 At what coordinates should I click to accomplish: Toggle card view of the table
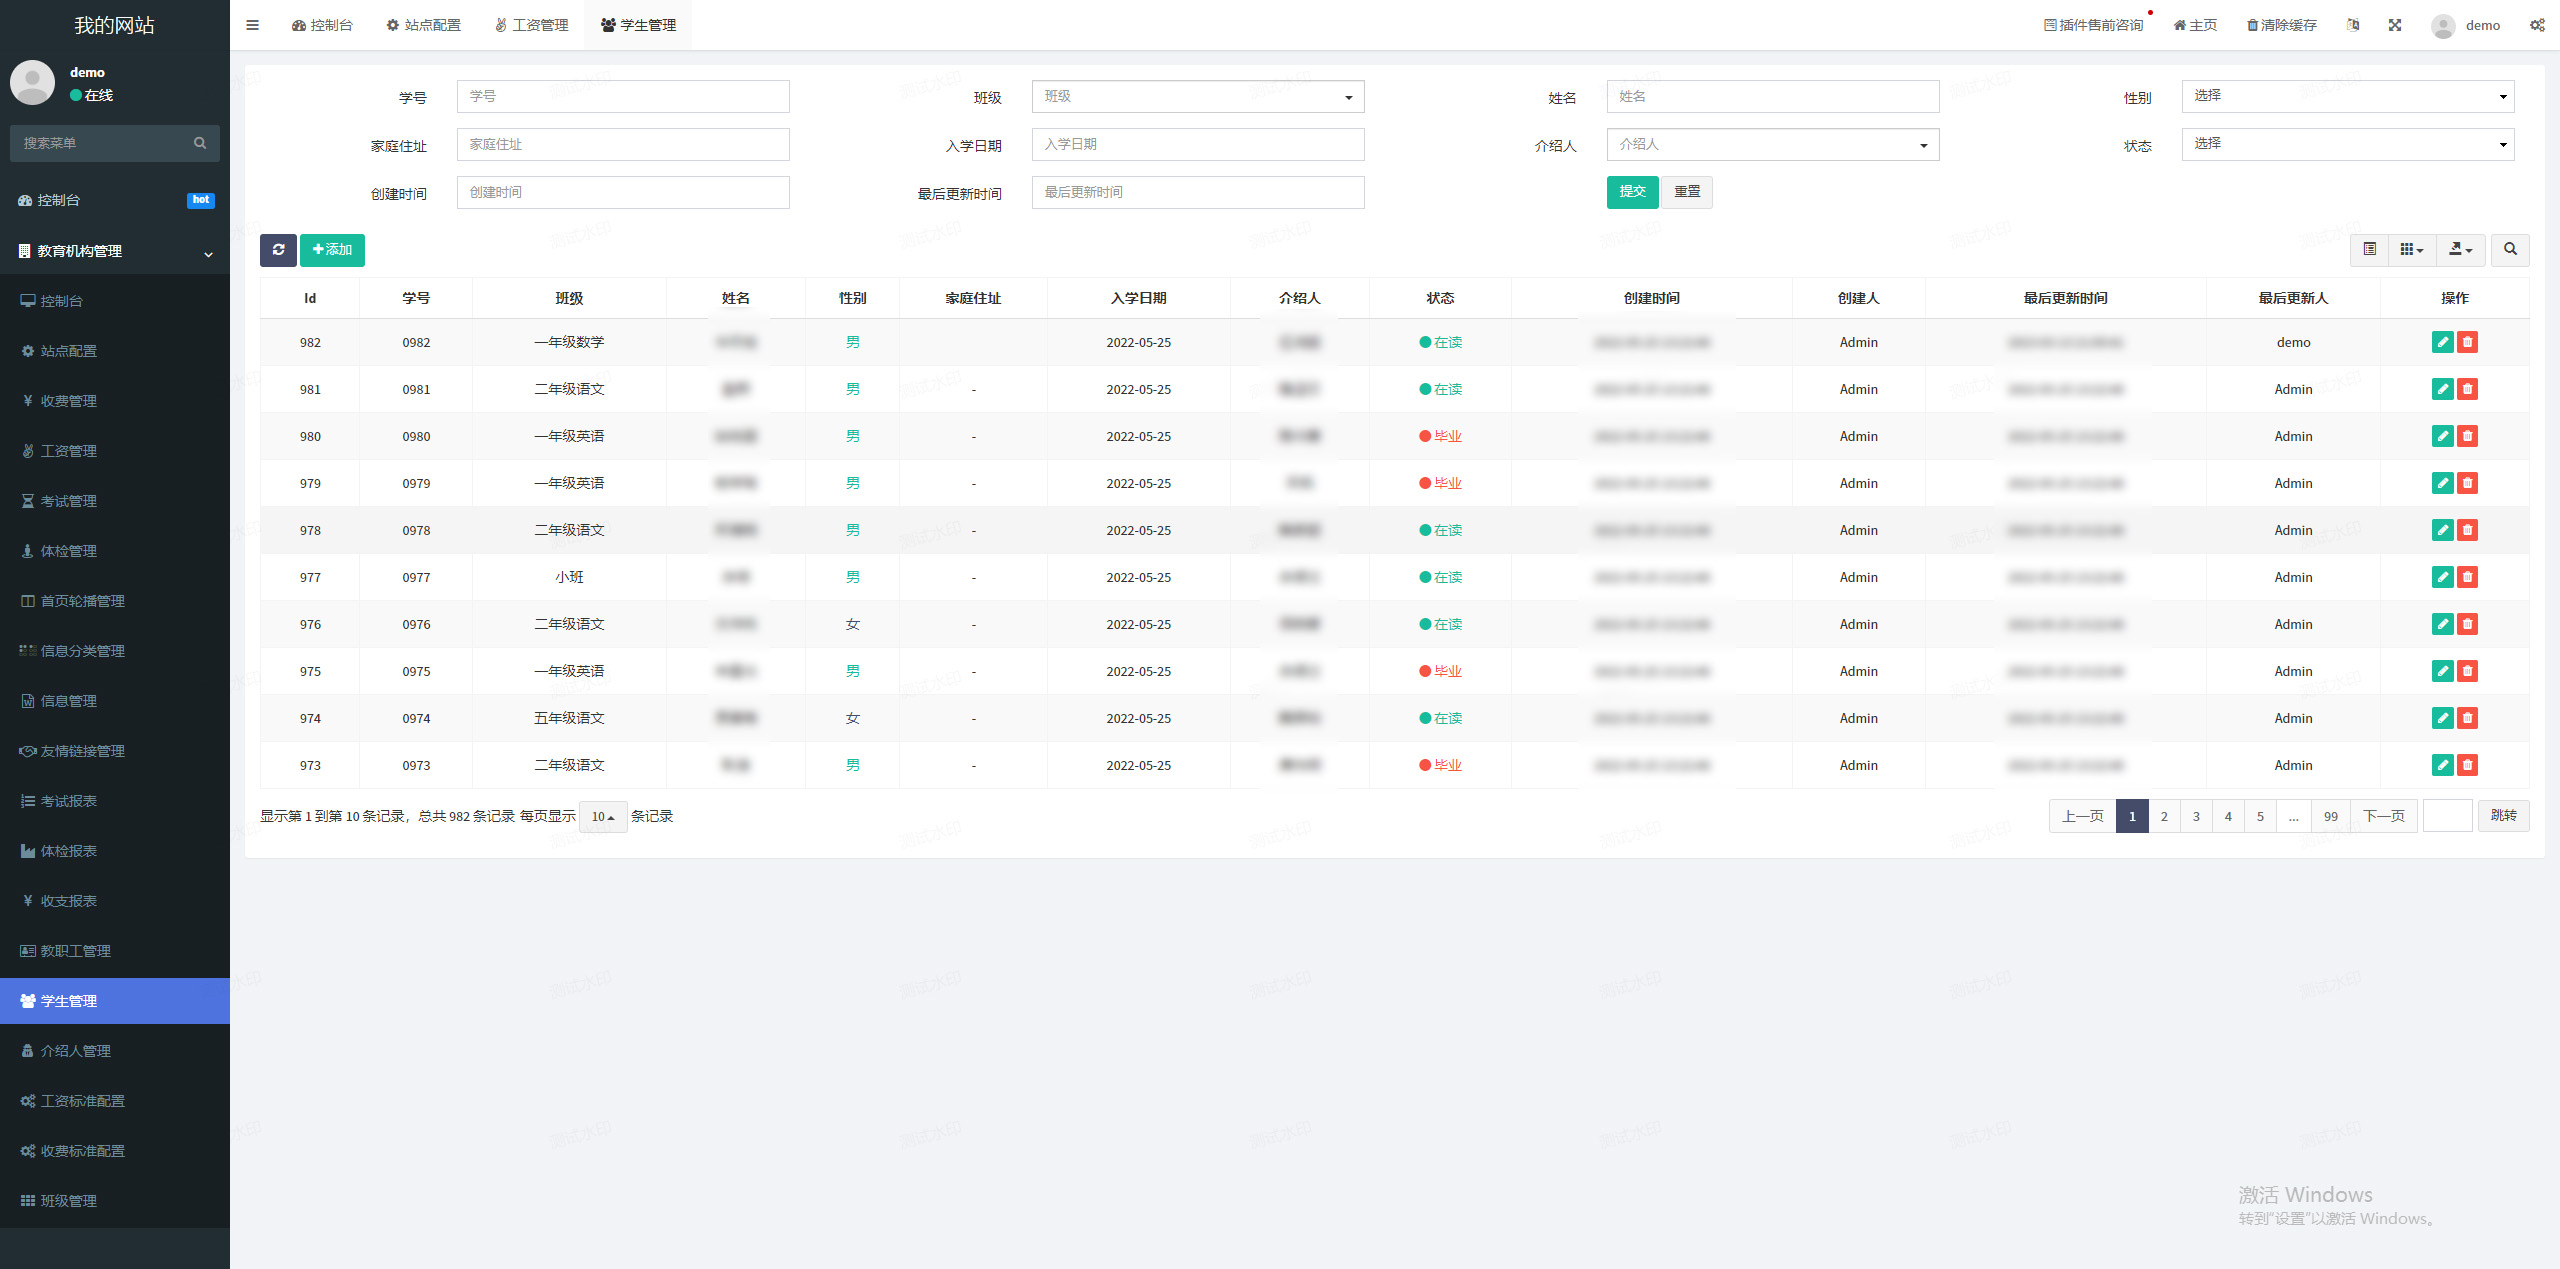click(x=2369, y=250)
